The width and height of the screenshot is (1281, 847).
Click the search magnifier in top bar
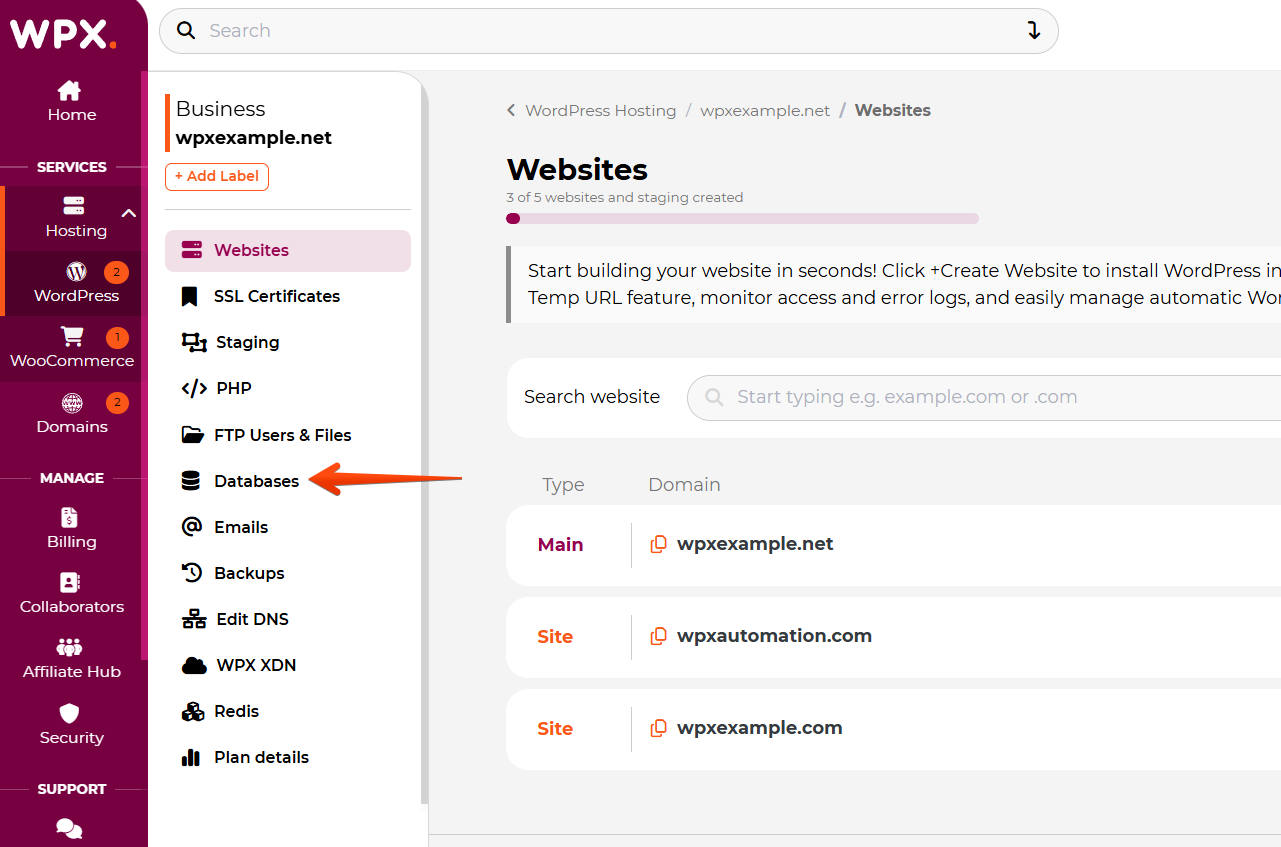coord(186,30)
